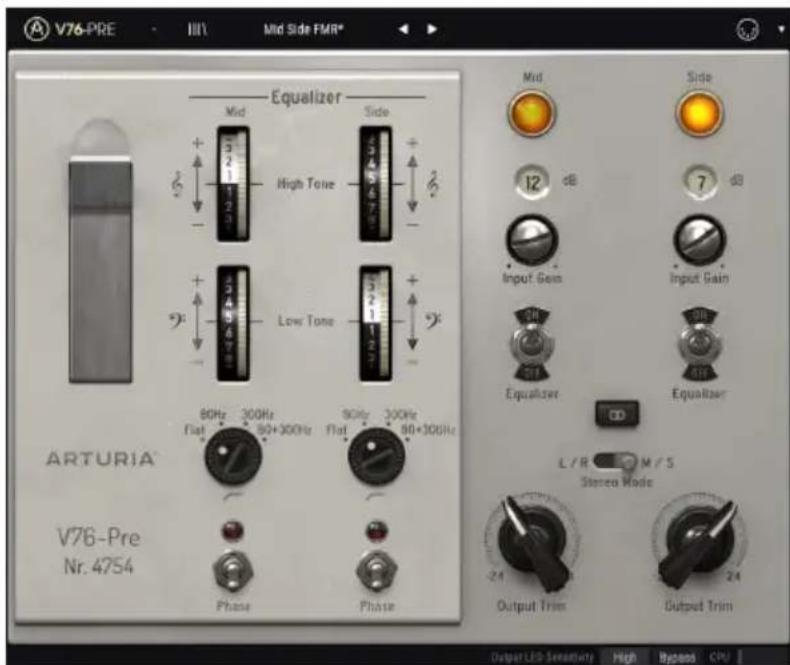Click the Side Output Trim knob
This screenshot has height=665, width=790.
pyautogui.click(x=699, y=543)
